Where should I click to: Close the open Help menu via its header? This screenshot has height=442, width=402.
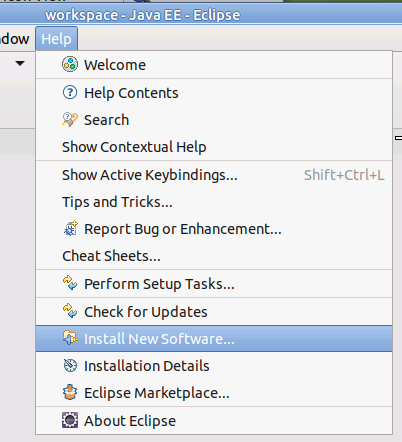[56, 39]
